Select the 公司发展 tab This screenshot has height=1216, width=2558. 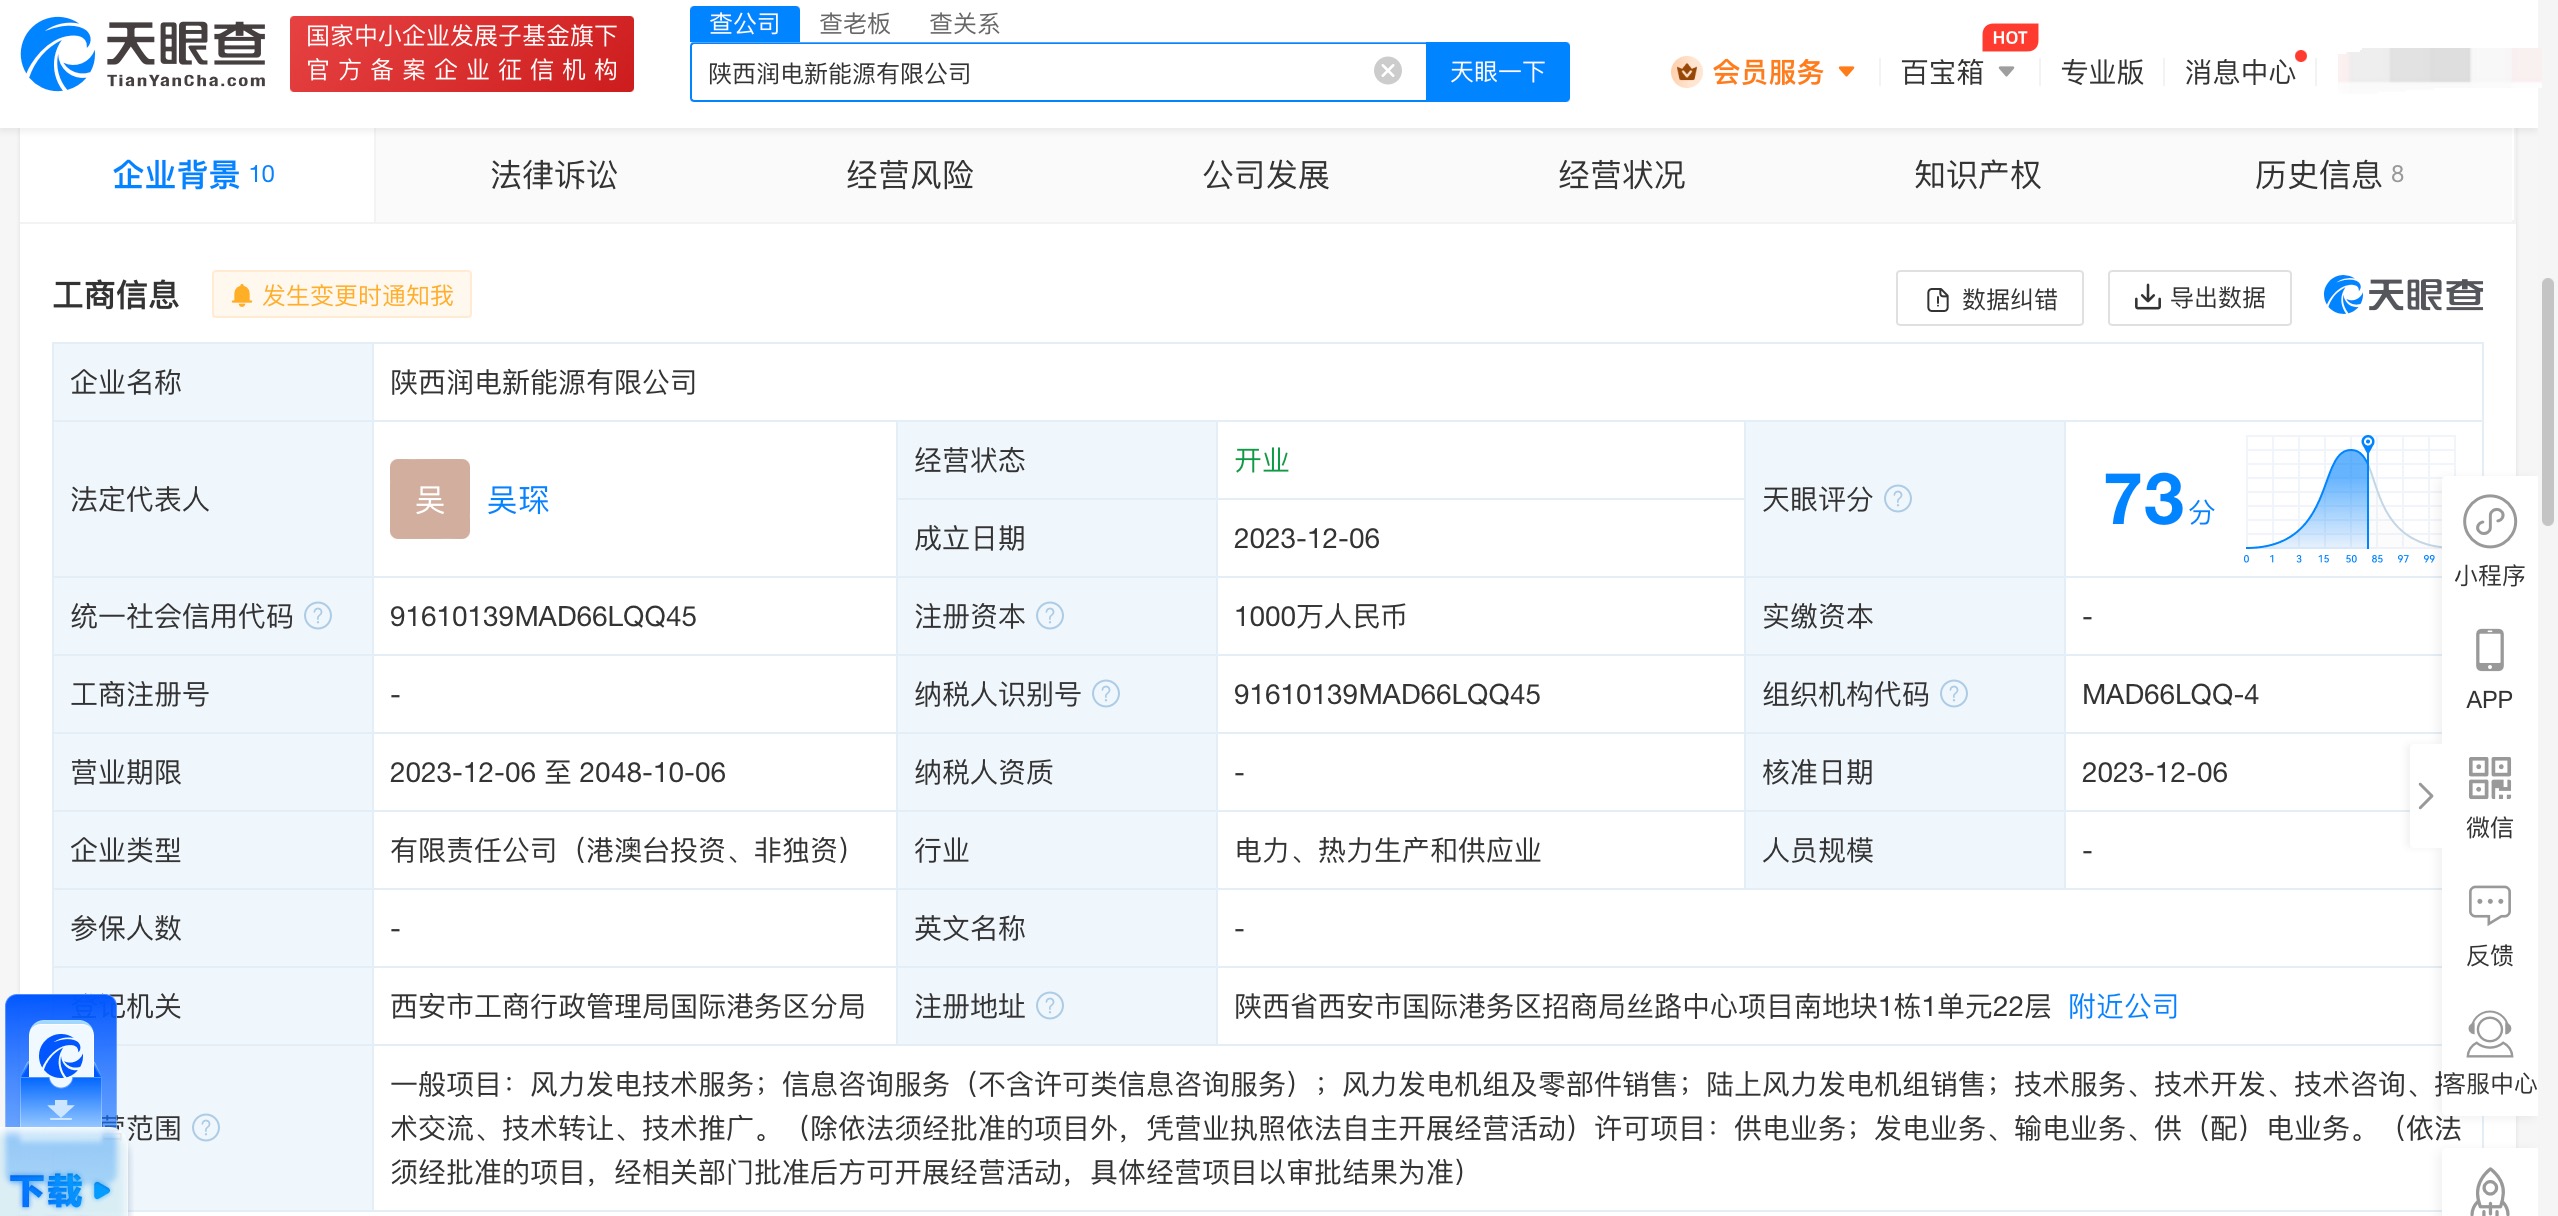[x=1265, y=175]
